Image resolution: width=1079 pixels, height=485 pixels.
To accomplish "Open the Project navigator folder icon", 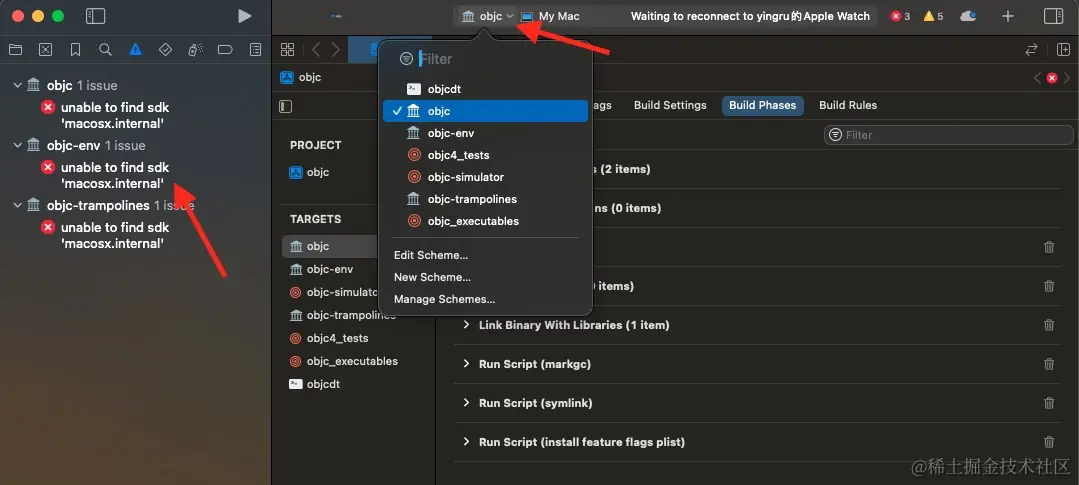I will coord(15,50).
